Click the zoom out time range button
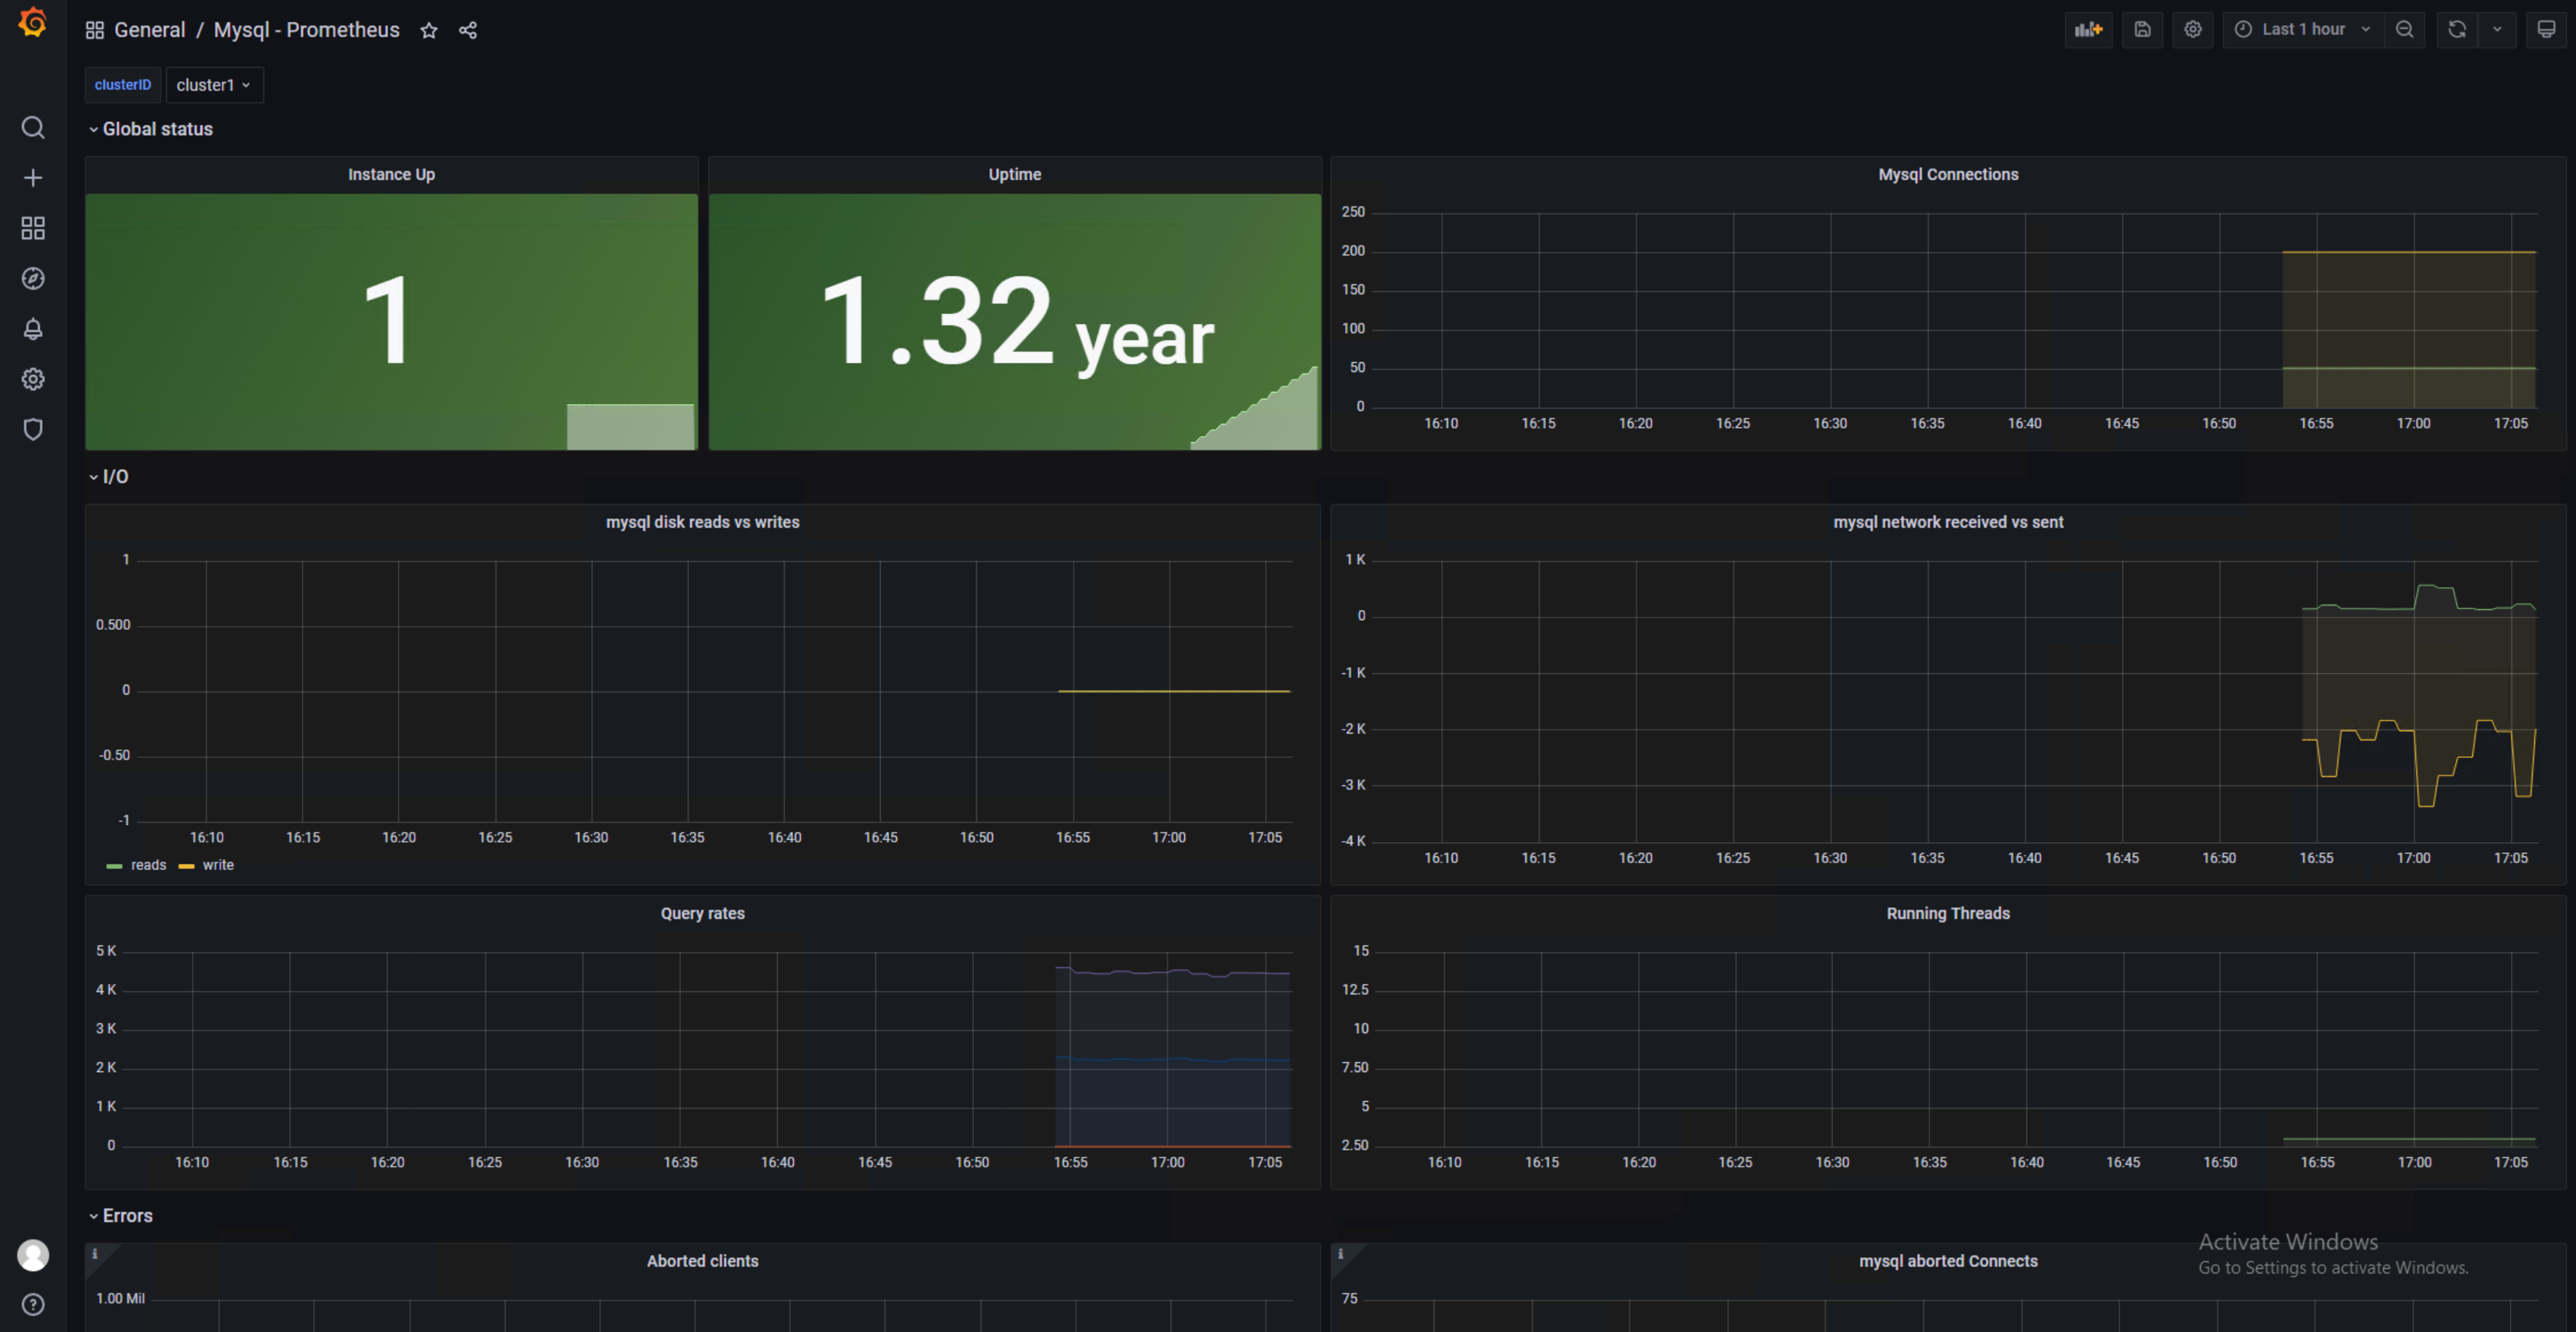 pyautogui.click(x=2404, y=30)
